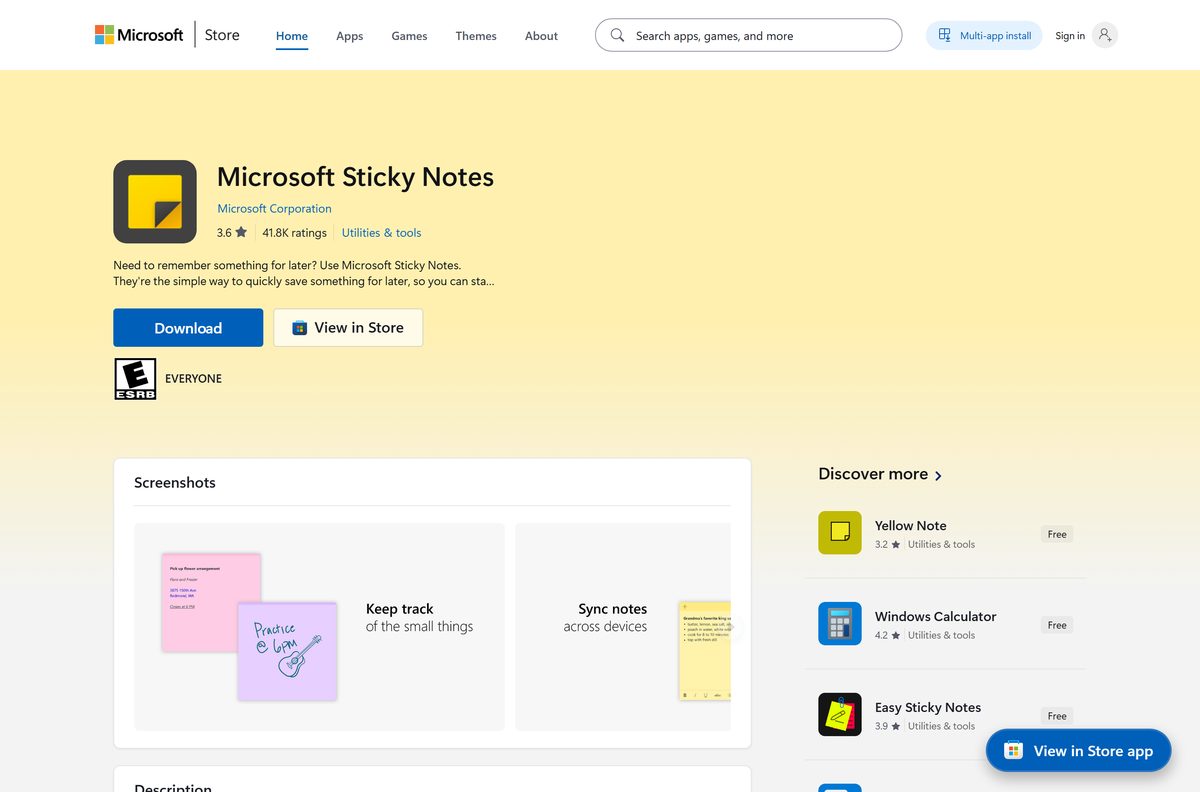Open the Utilities & tools category link
The width and height of the screenshot is (1200, 792).
(381, 233)
